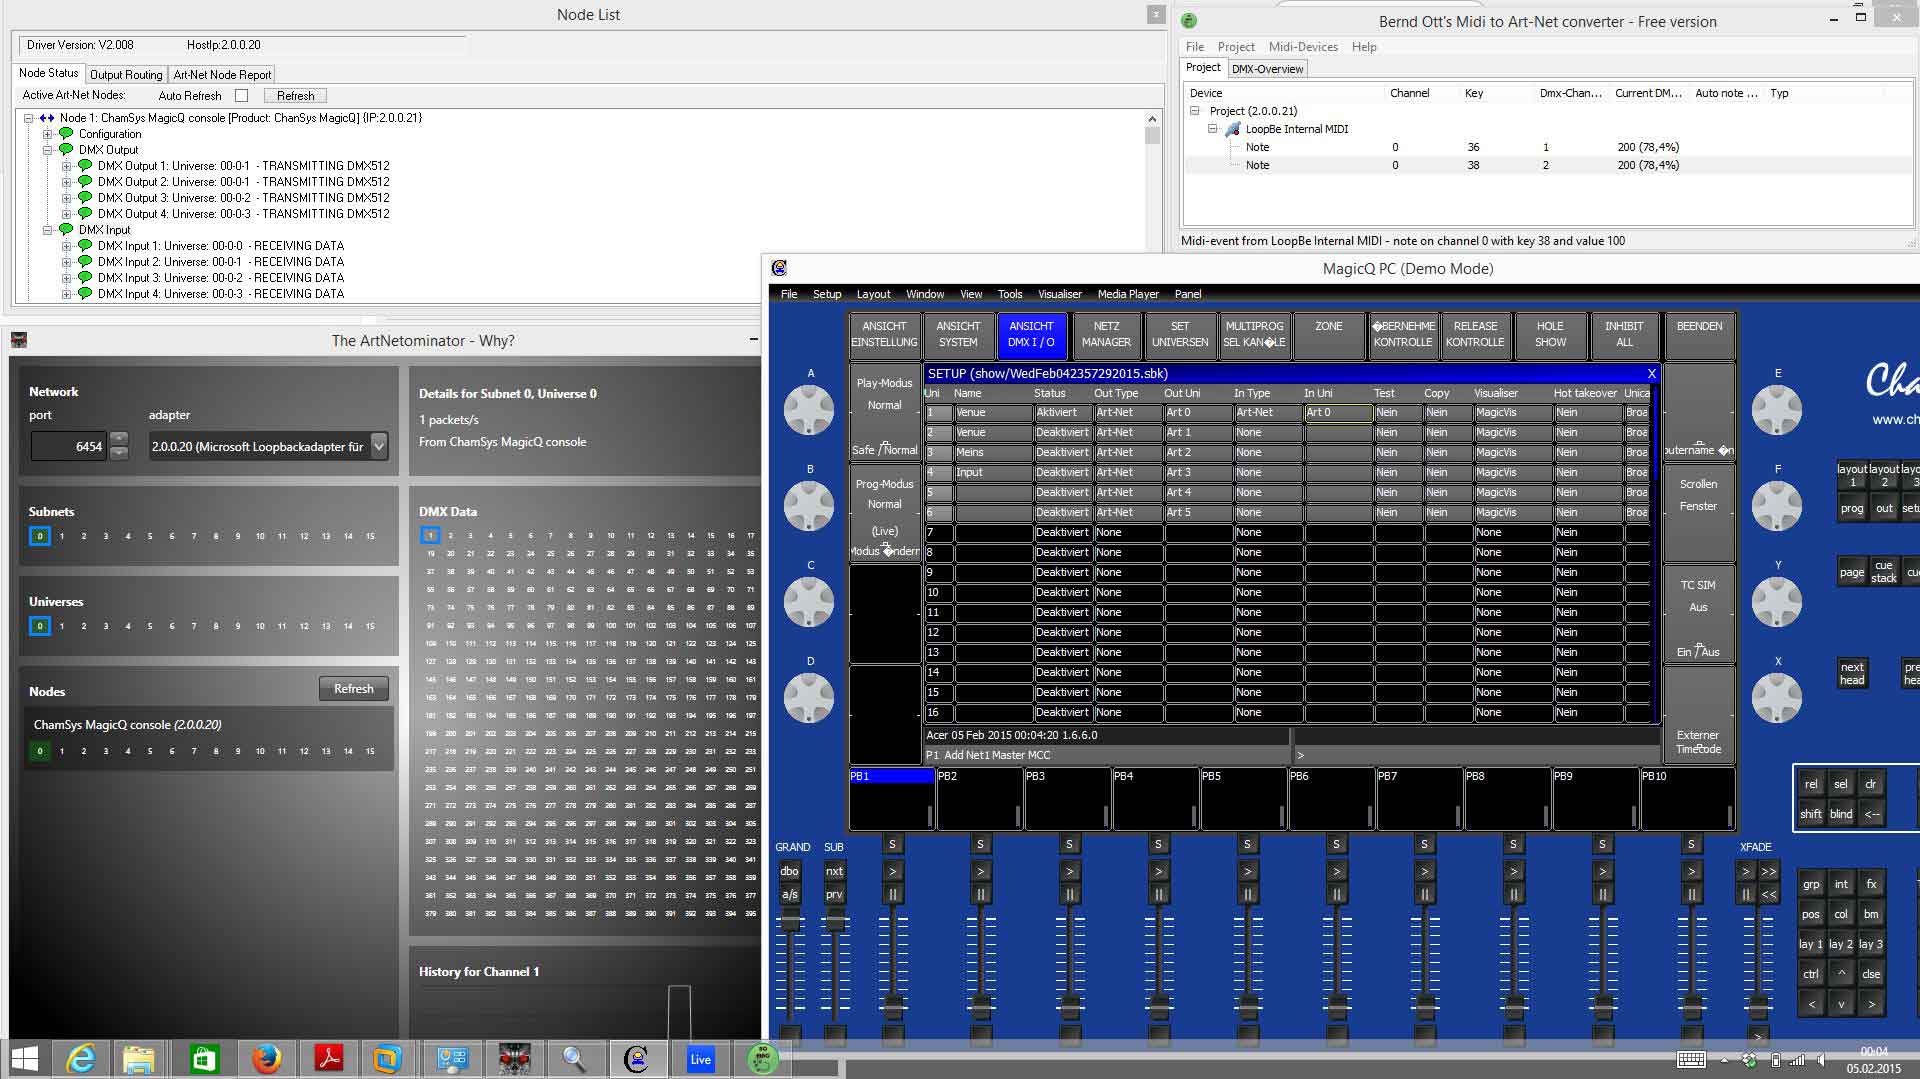Select subnet 3 in the Subnets panel
This screenshot has height=1079, width=1920.
tap(106, 536)
